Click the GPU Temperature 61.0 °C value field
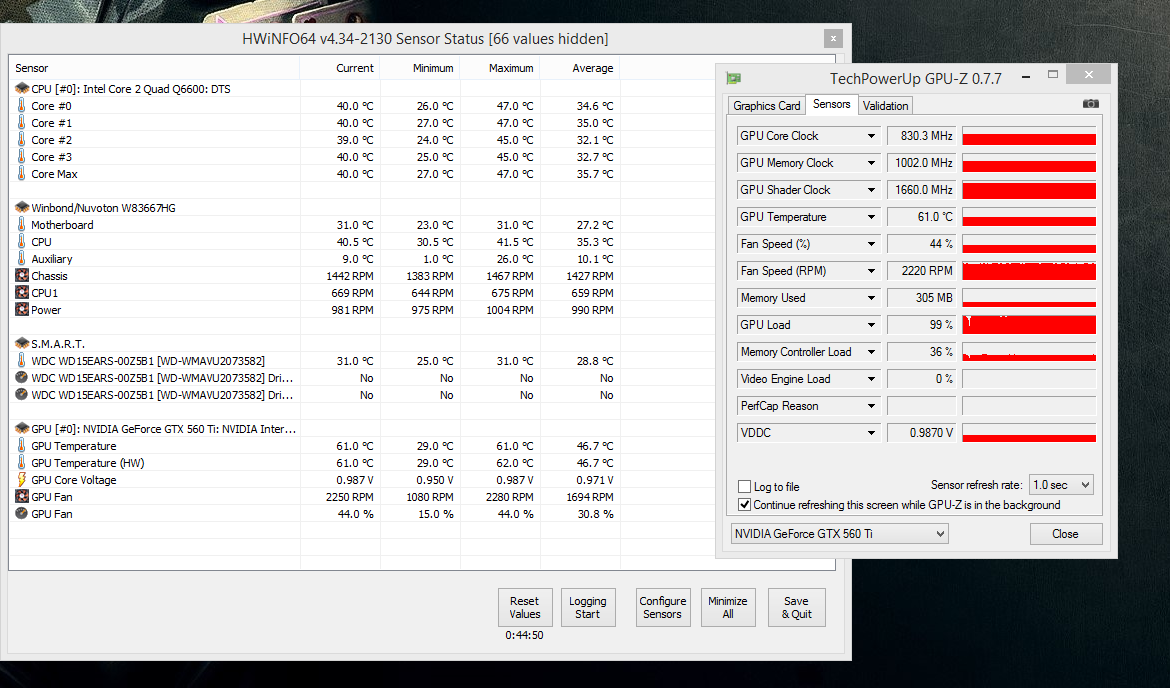The width and height of the screenshot is (1170, 688). point(922,217)
